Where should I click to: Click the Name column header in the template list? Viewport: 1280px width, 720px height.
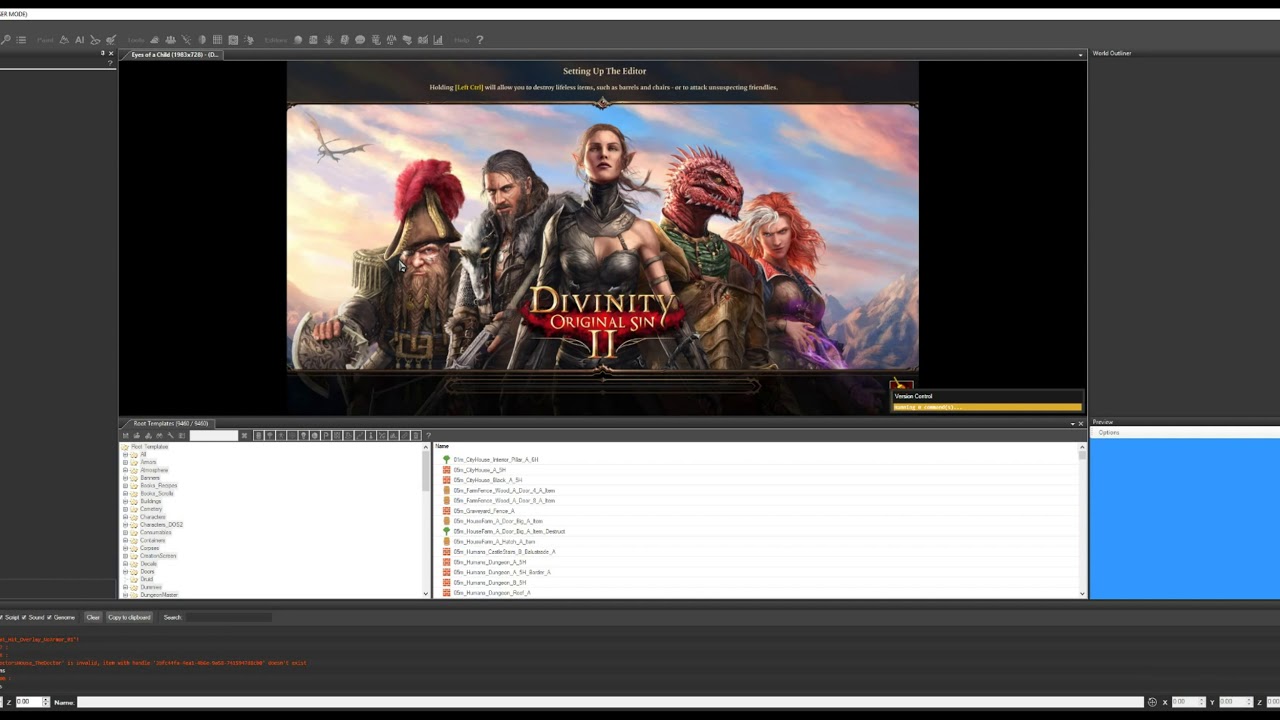pos(442,446)
